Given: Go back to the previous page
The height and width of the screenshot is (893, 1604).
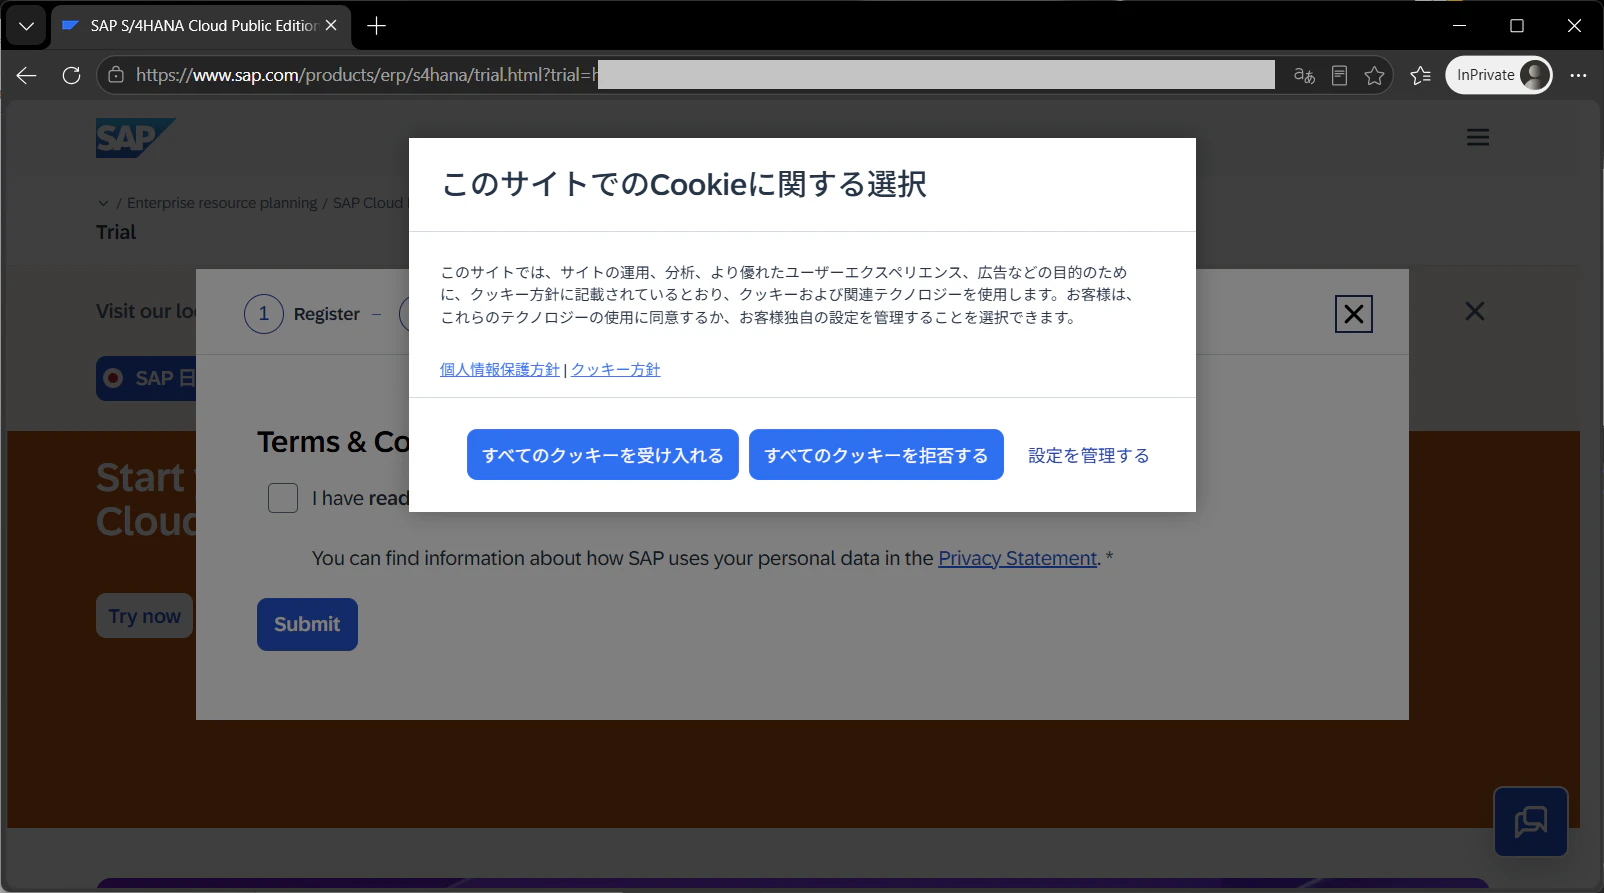Looking at the screenshot, I should (x=27, y=75).
